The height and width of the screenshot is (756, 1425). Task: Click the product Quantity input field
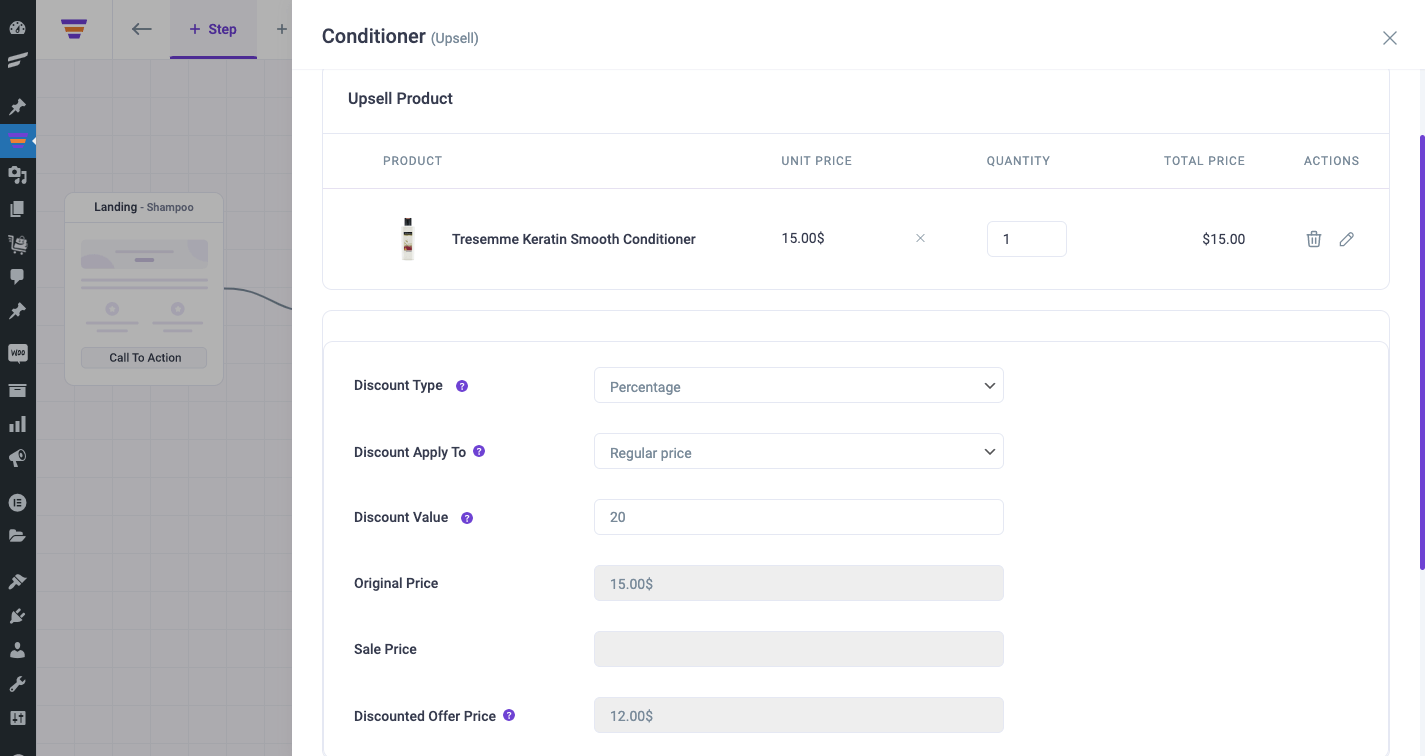(1027, 239)
